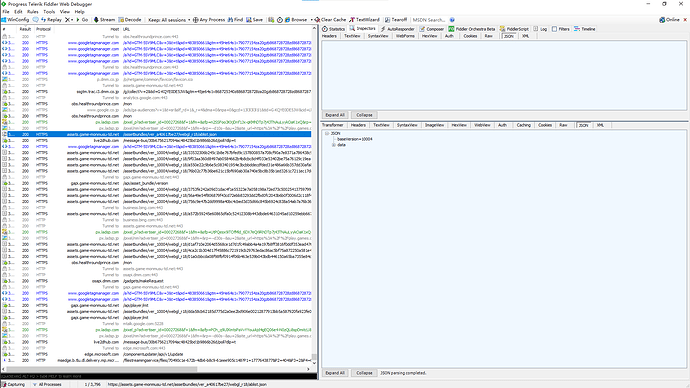Open the Timeline tab
The width and height of the screenshot is (690, 388).
584,29
